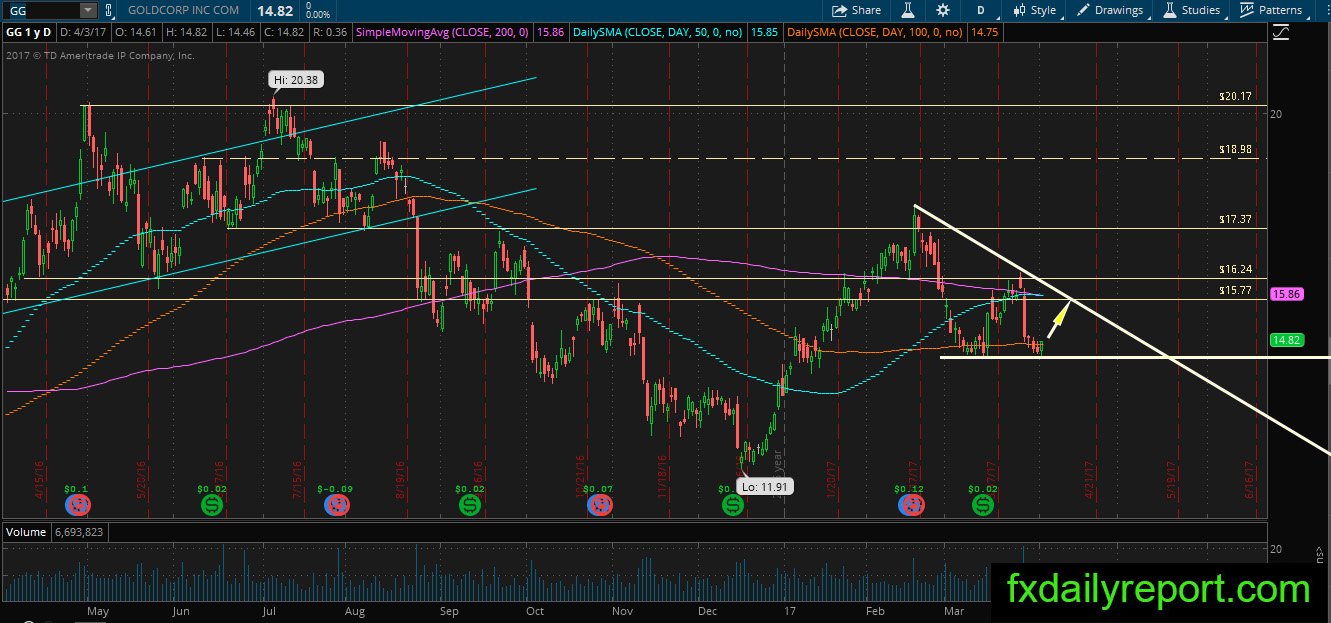The image size is (1331, 623).
Task: Click the flask Edit Studies icon
Action: (x=909, y=10)
